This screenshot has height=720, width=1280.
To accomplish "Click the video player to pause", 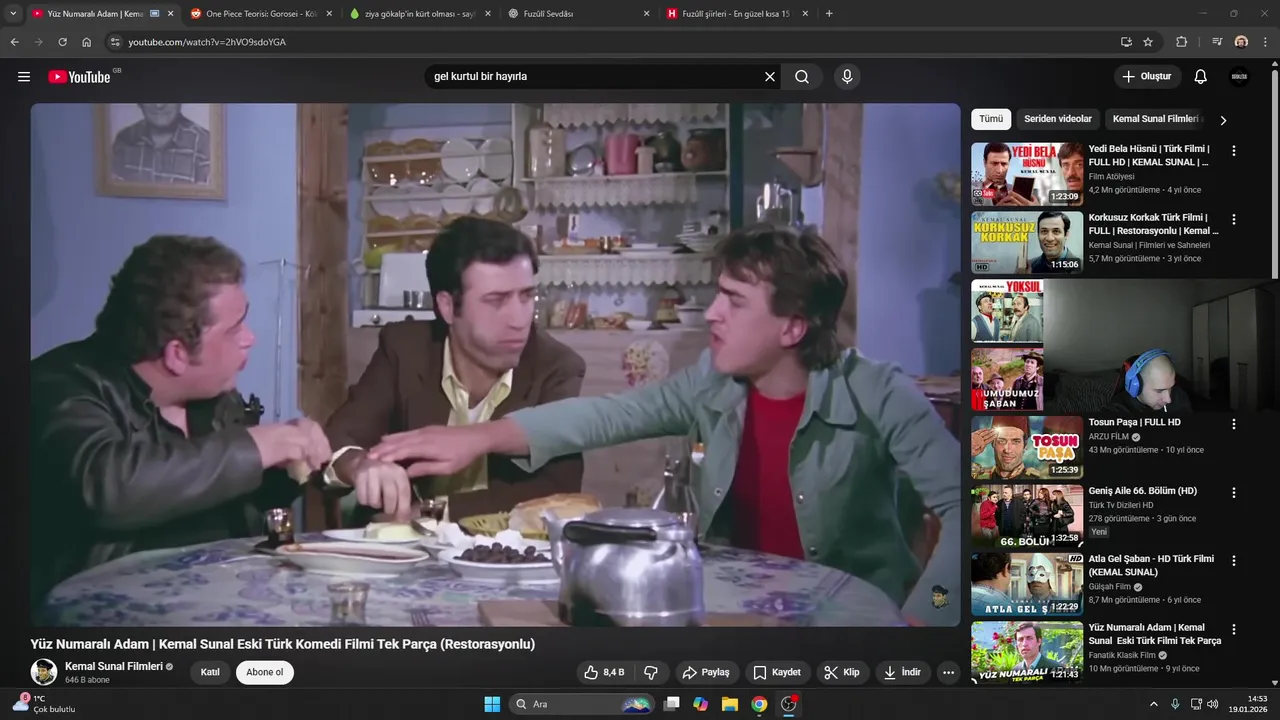I will click(495, 365).
